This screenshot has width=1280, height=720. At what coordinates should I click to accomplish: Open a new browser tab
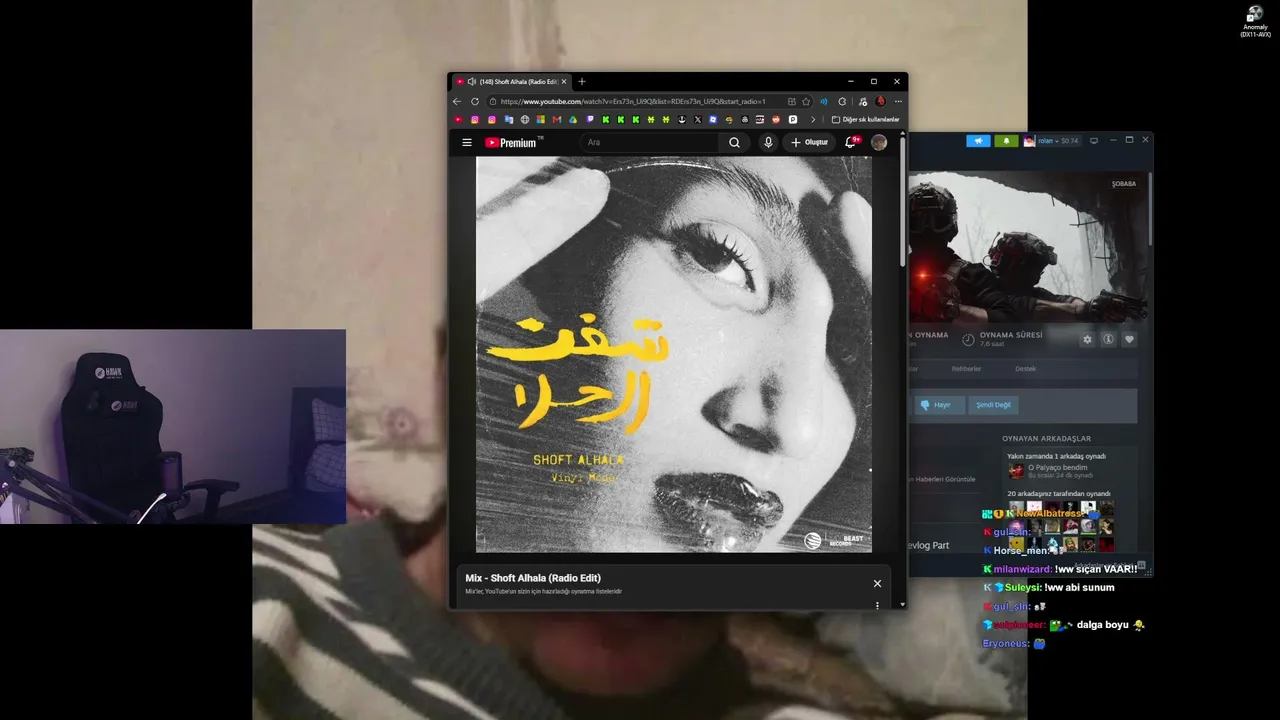[x=582, y=81]
